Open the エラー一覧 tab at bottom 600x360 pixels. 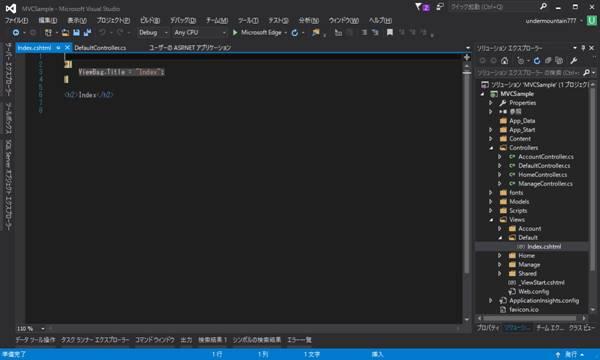pyautogui.click(x=299, y=340)
